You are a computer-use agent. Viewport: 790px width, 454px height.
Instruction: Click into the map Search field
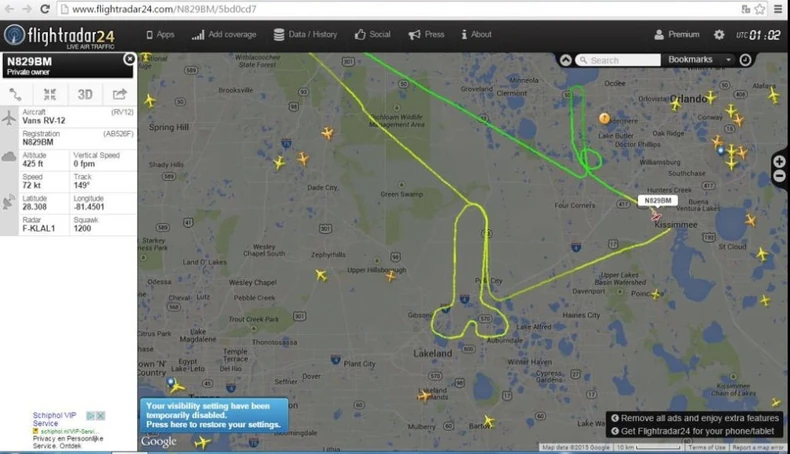pos(618,60)
